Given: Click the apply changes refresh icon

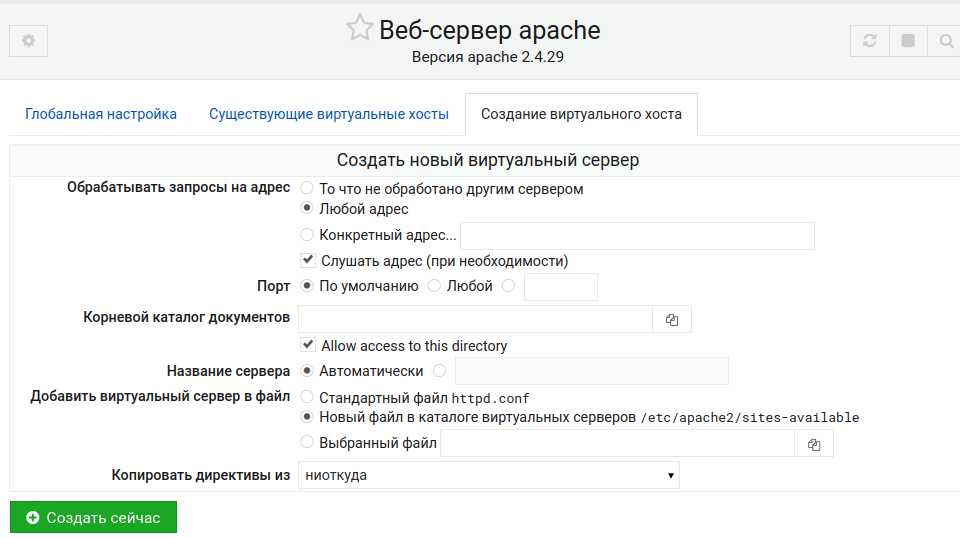Looking at the screenshot, I should coord(869,41).
